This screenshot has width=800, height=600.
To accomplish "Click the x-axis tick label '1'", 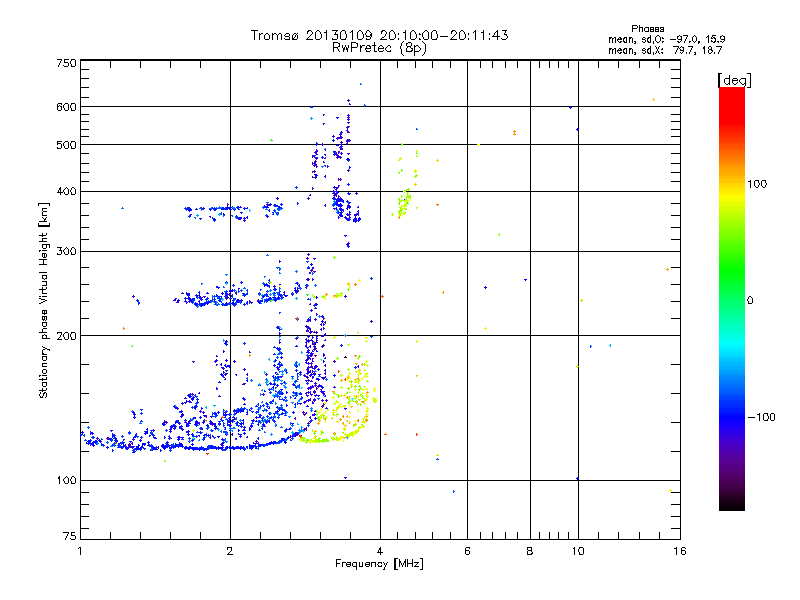I will [80, 551].
